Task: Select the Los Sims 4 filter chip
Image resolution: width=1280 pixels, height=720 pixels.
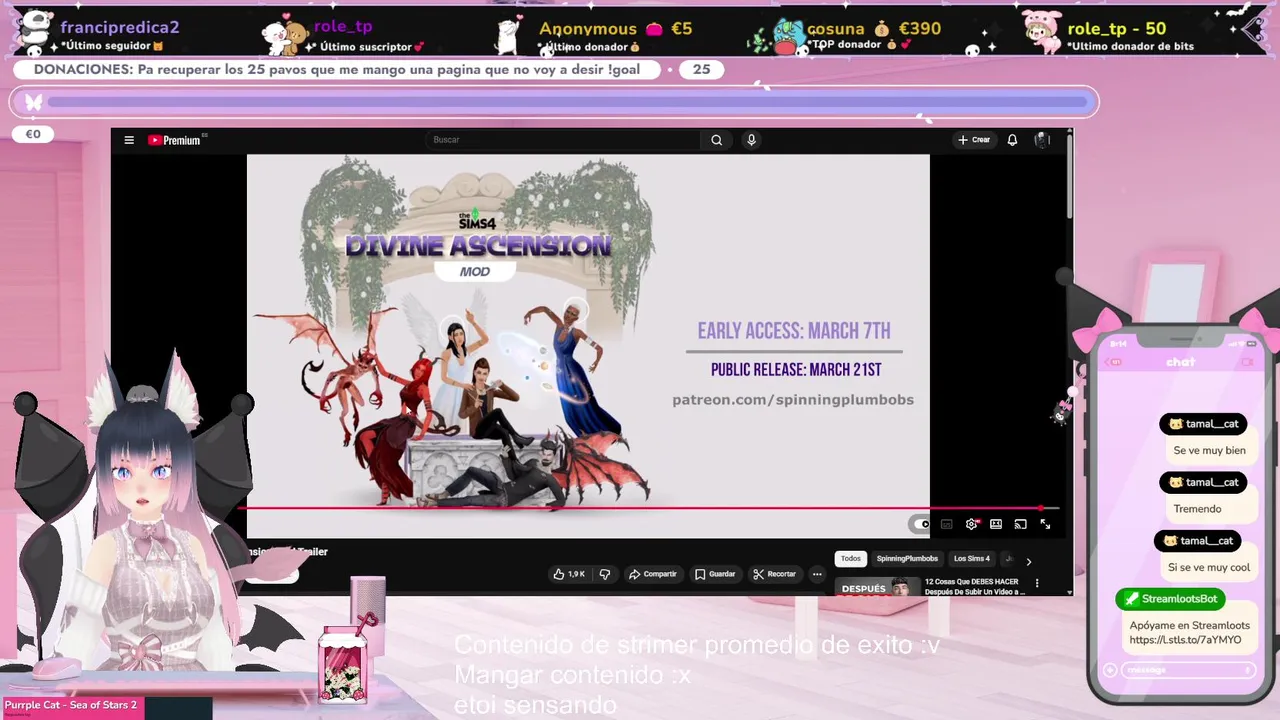Action: tap(971, 559)
